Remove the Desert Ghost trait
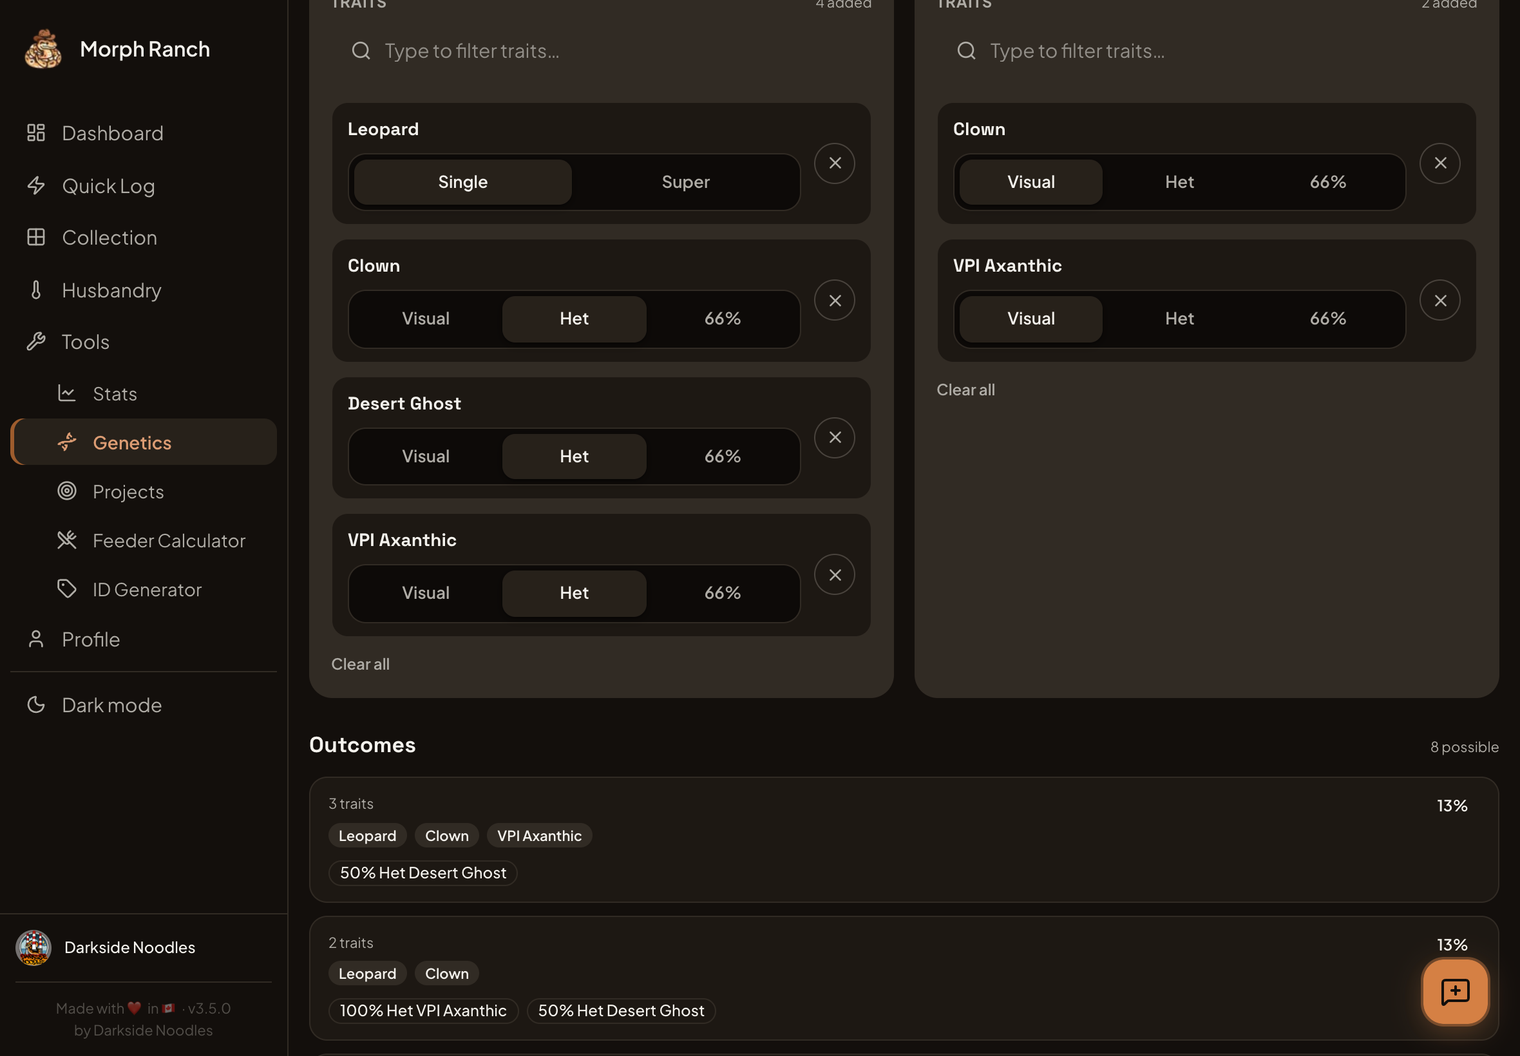1520x1056 pixels. (x=835, y=437)
